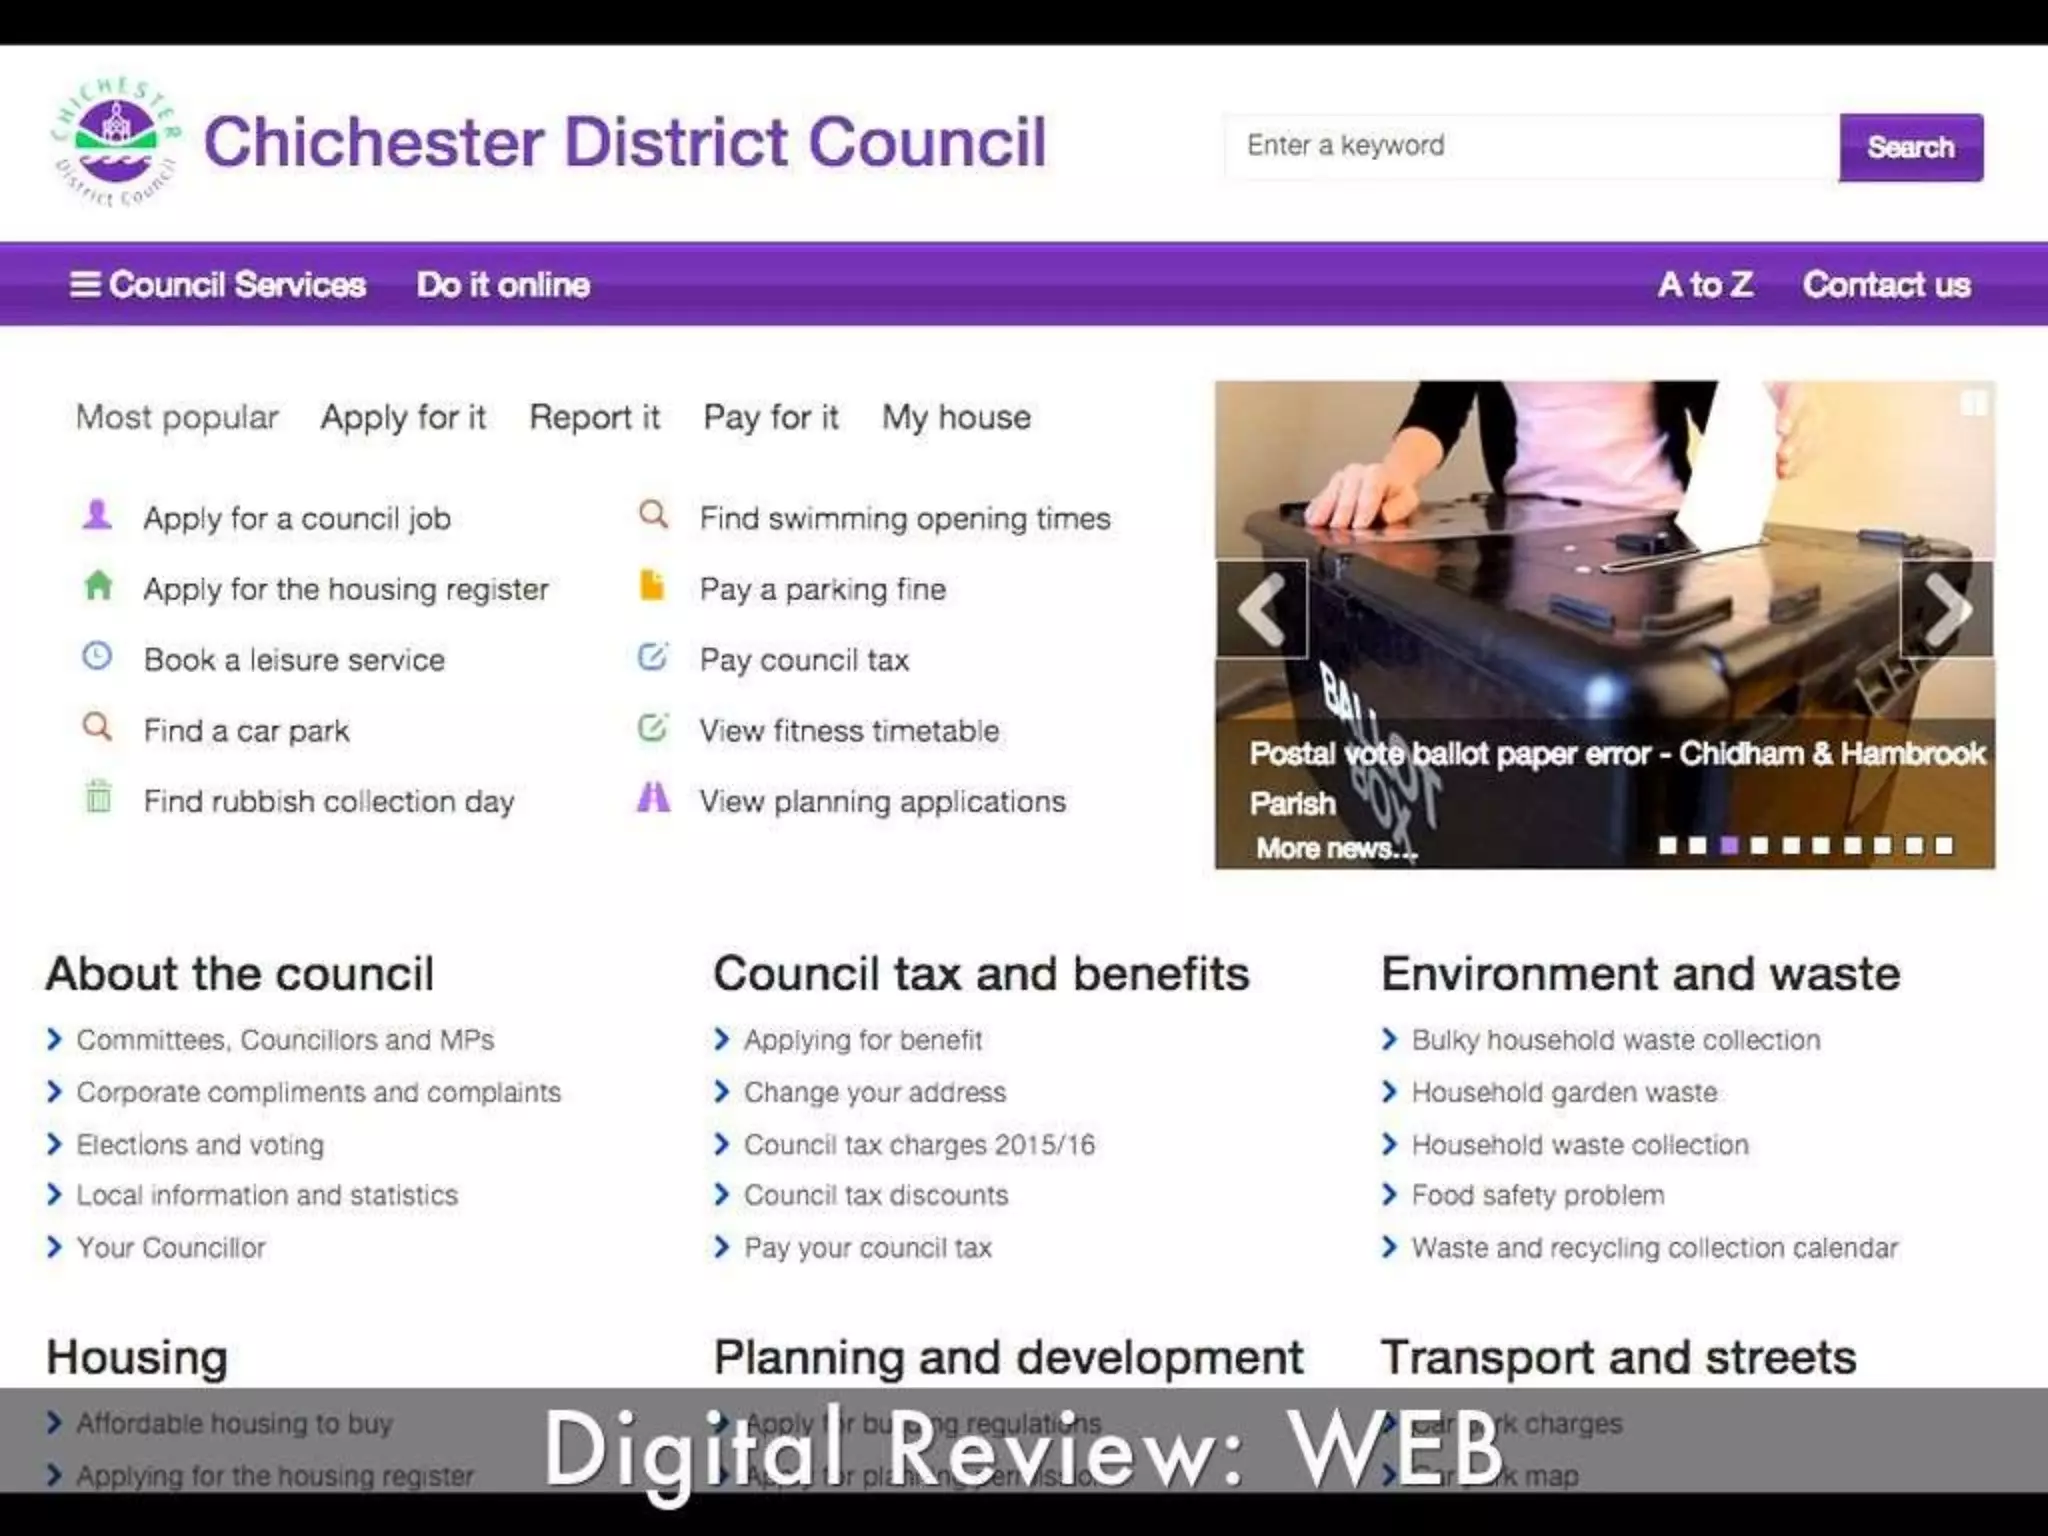2048x1536 pixels.
Task: Switch to the Apply for it tab
Action: pyautogui.click(x=403, y=417)
